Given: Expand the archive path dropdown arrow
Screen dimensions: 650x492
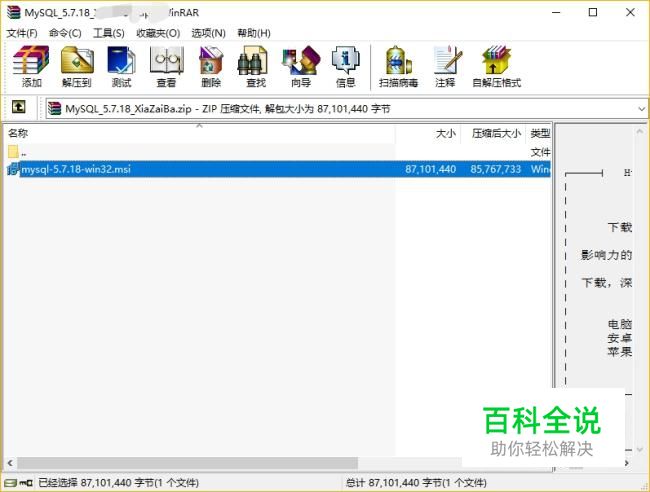Looking at the screenshot, I should coord(641,109).
